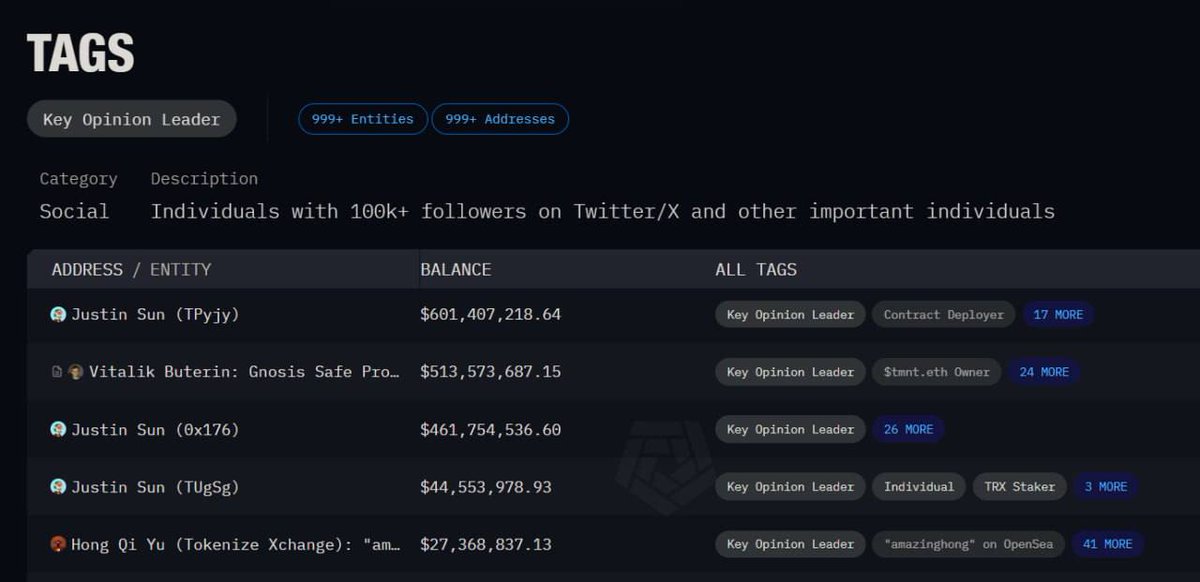Click Key Opinion Leader tag in Vitalik Buterin row
The height and width of the screenshot is (582, 1200).
click(x=790, y=372)
